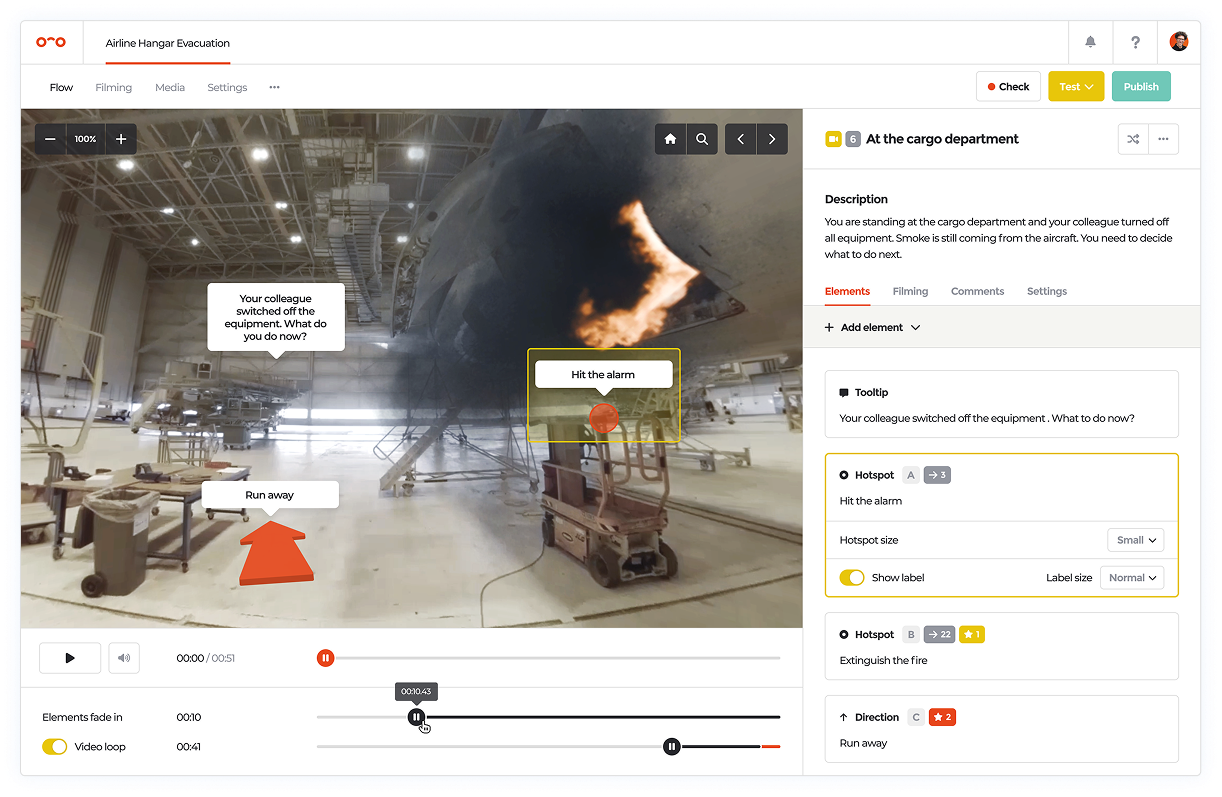Click the scene description text
The image size is (1222, 797).
tap(998, 238)
